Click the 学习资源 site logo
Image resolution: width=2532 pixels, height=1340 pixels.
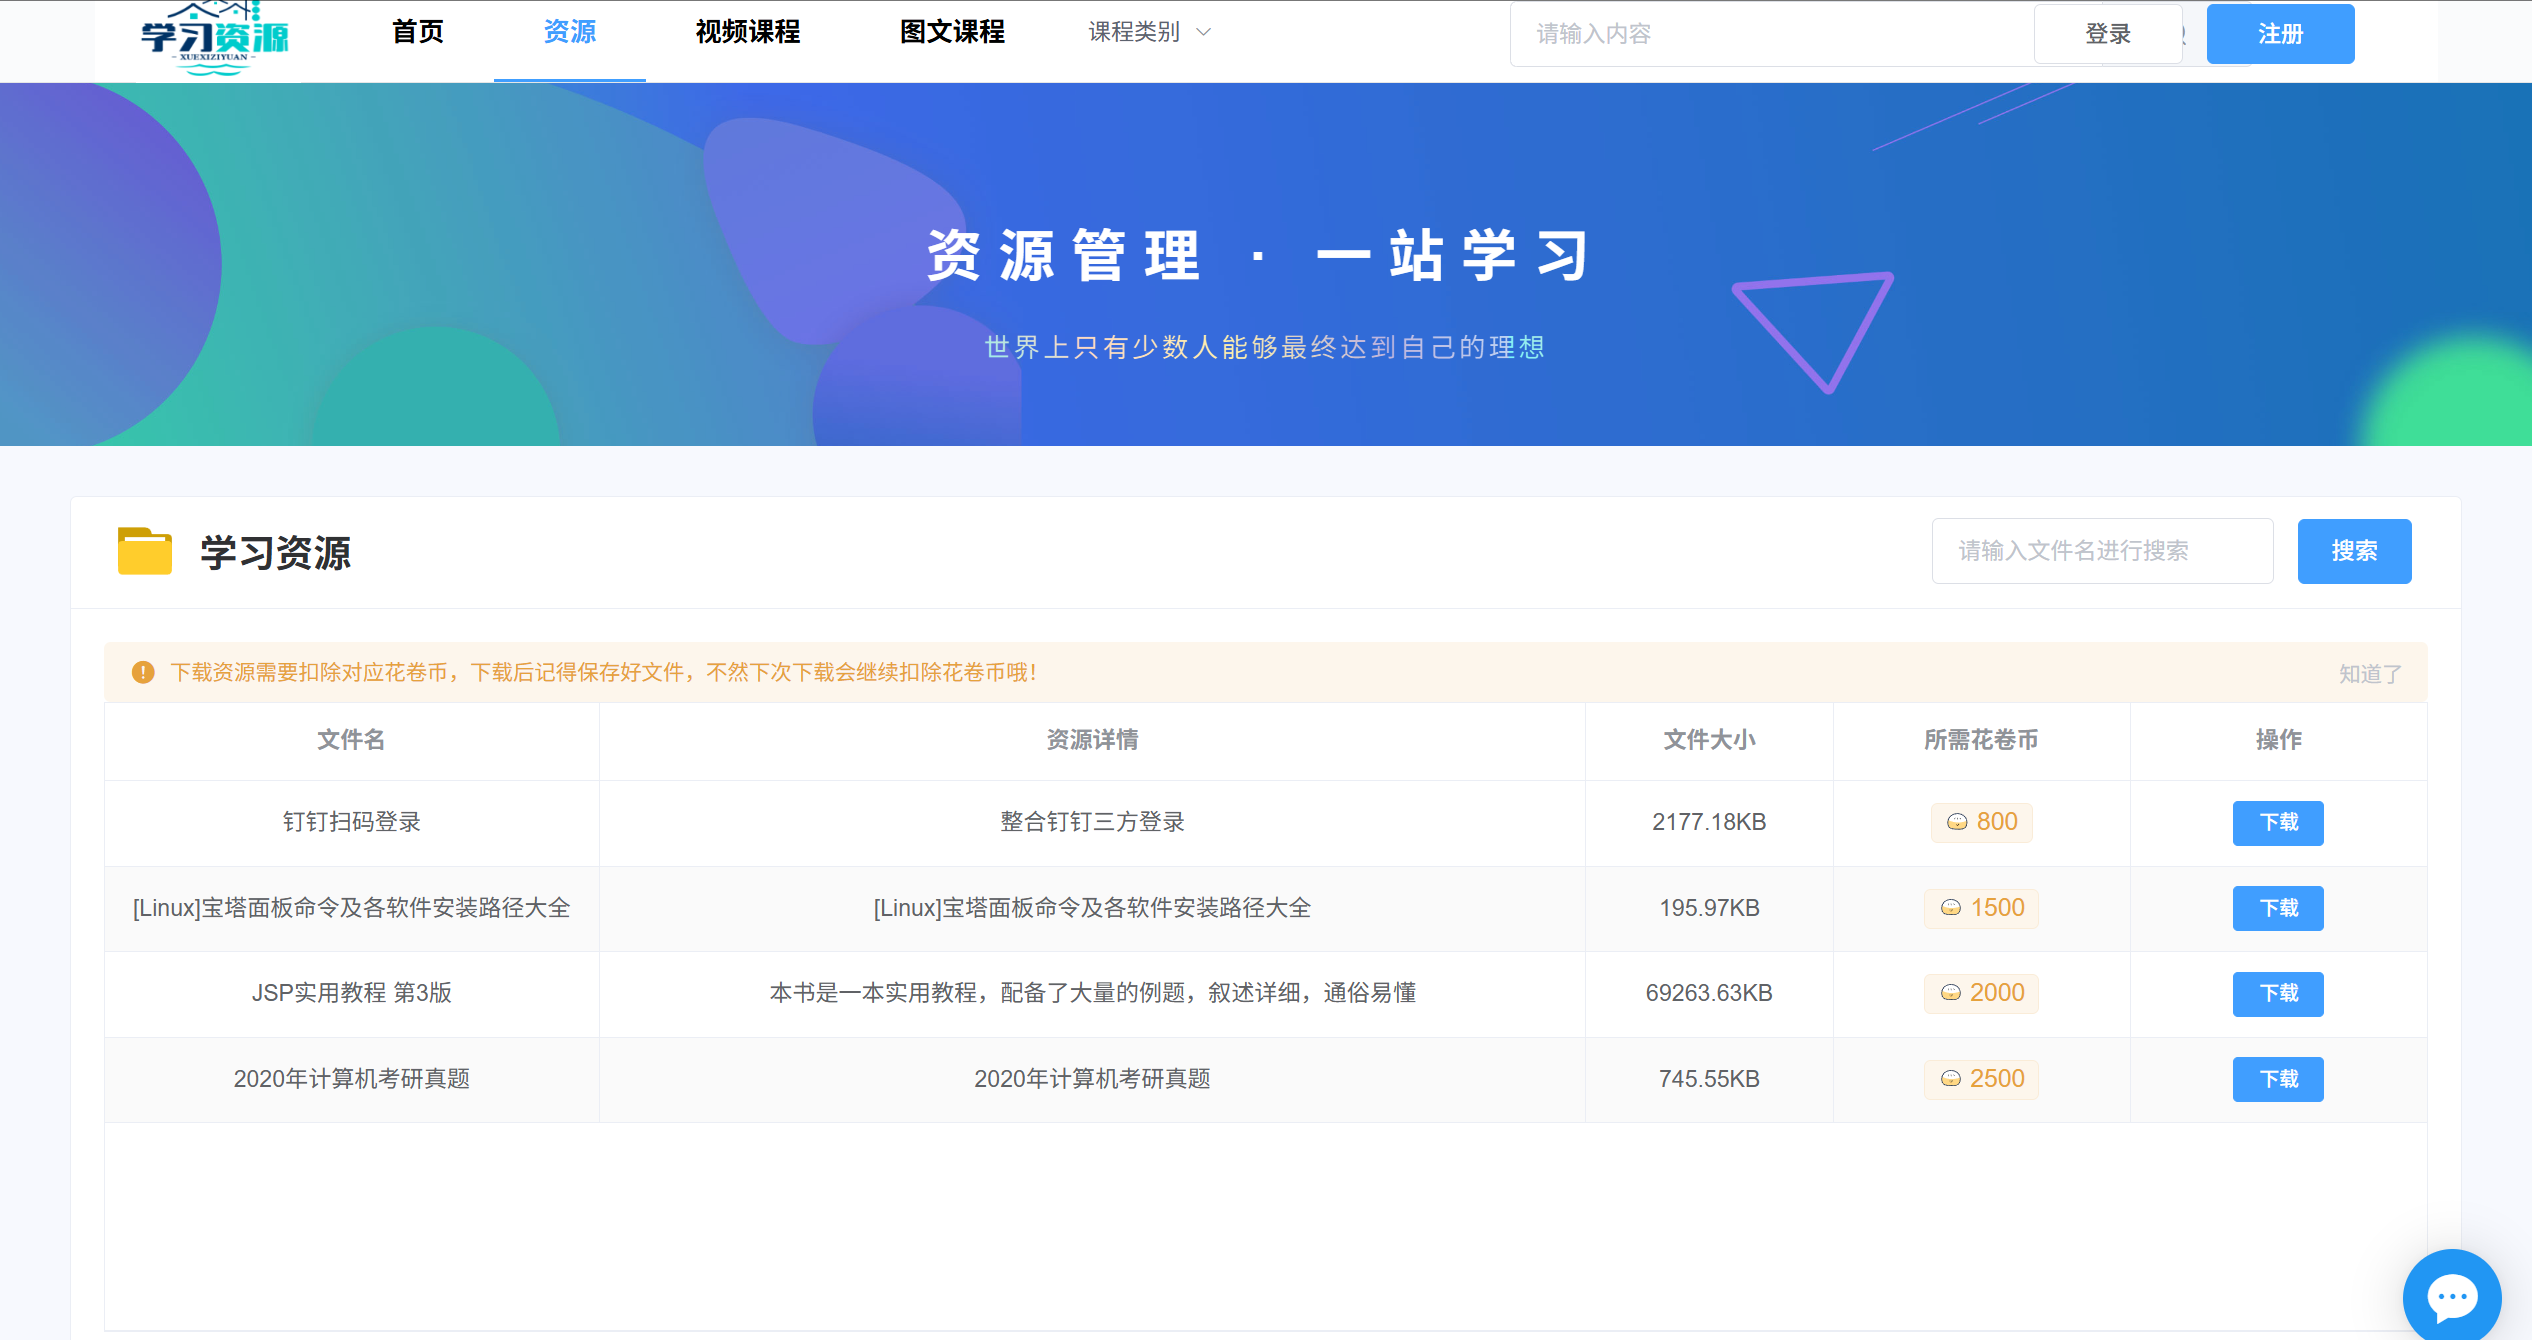tap(214, 38)
